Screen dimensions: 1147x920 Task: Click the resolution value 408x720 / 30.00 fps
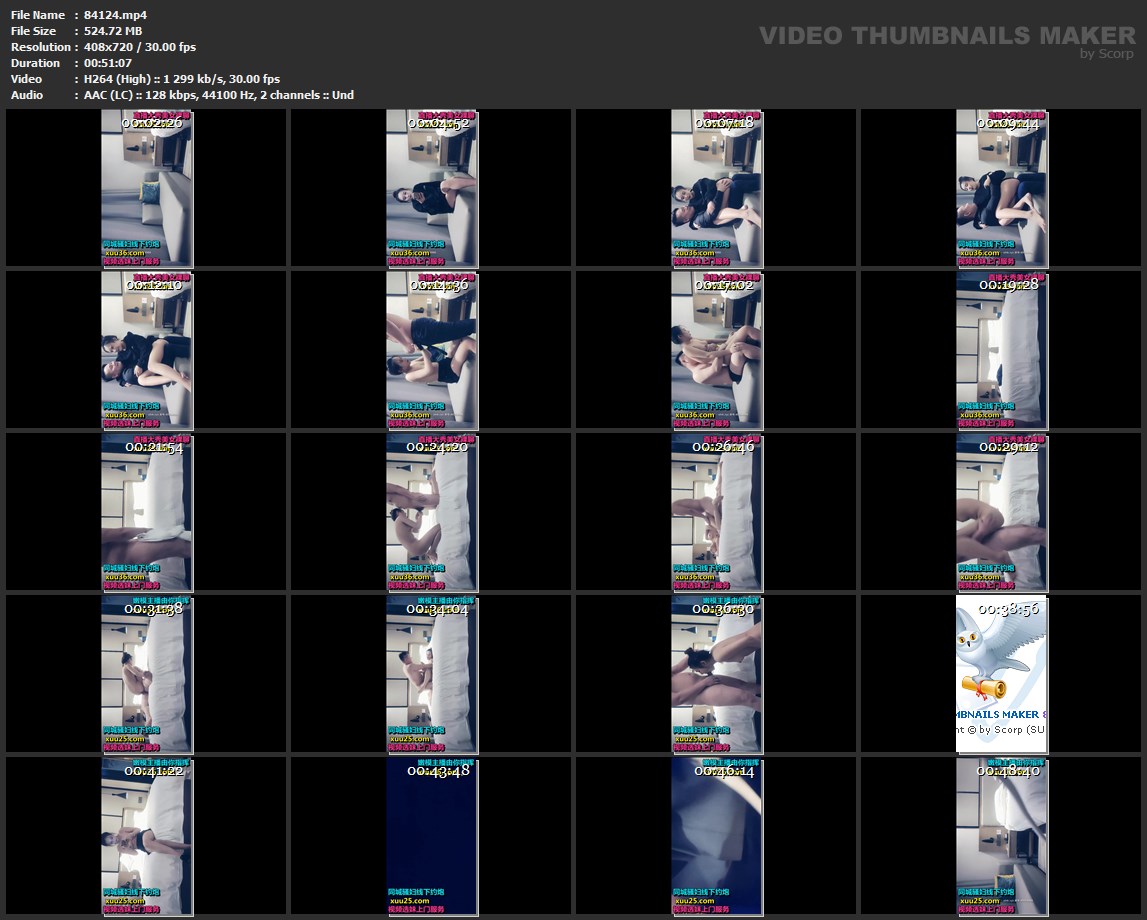tap(140, 47)
